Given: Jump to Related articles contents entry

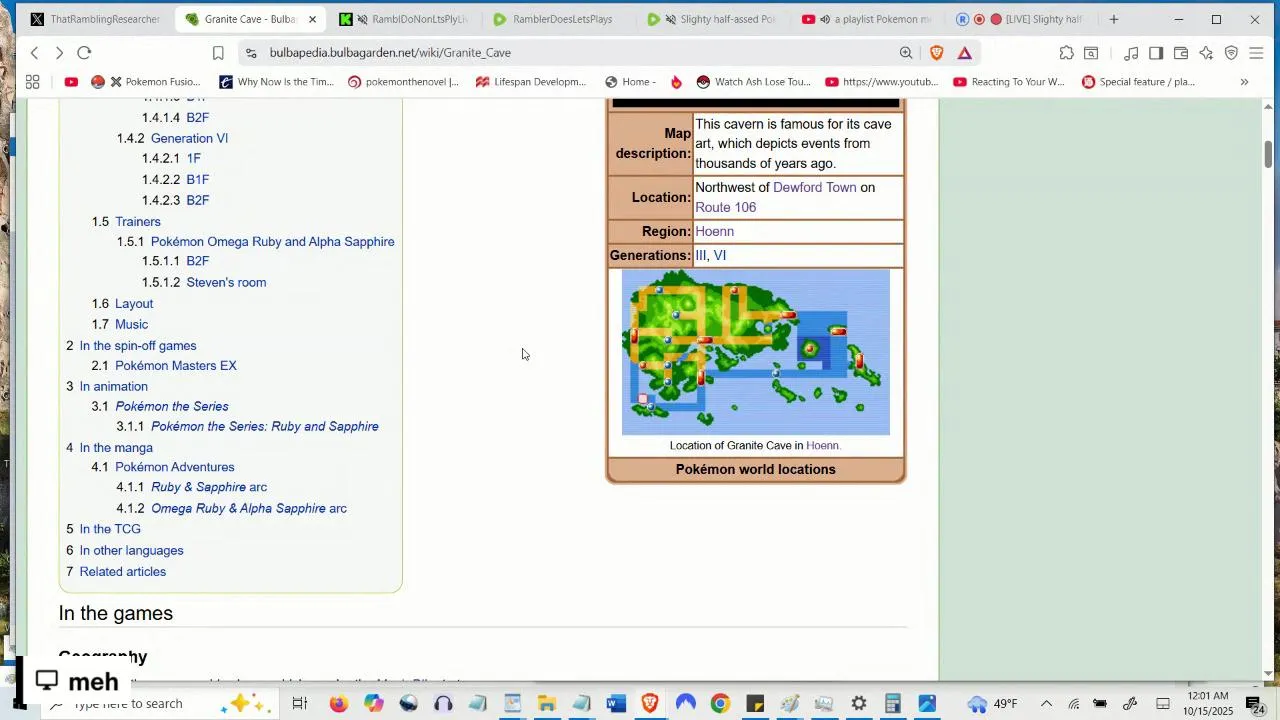Looking at the screenshot, I should click(123, 571).
